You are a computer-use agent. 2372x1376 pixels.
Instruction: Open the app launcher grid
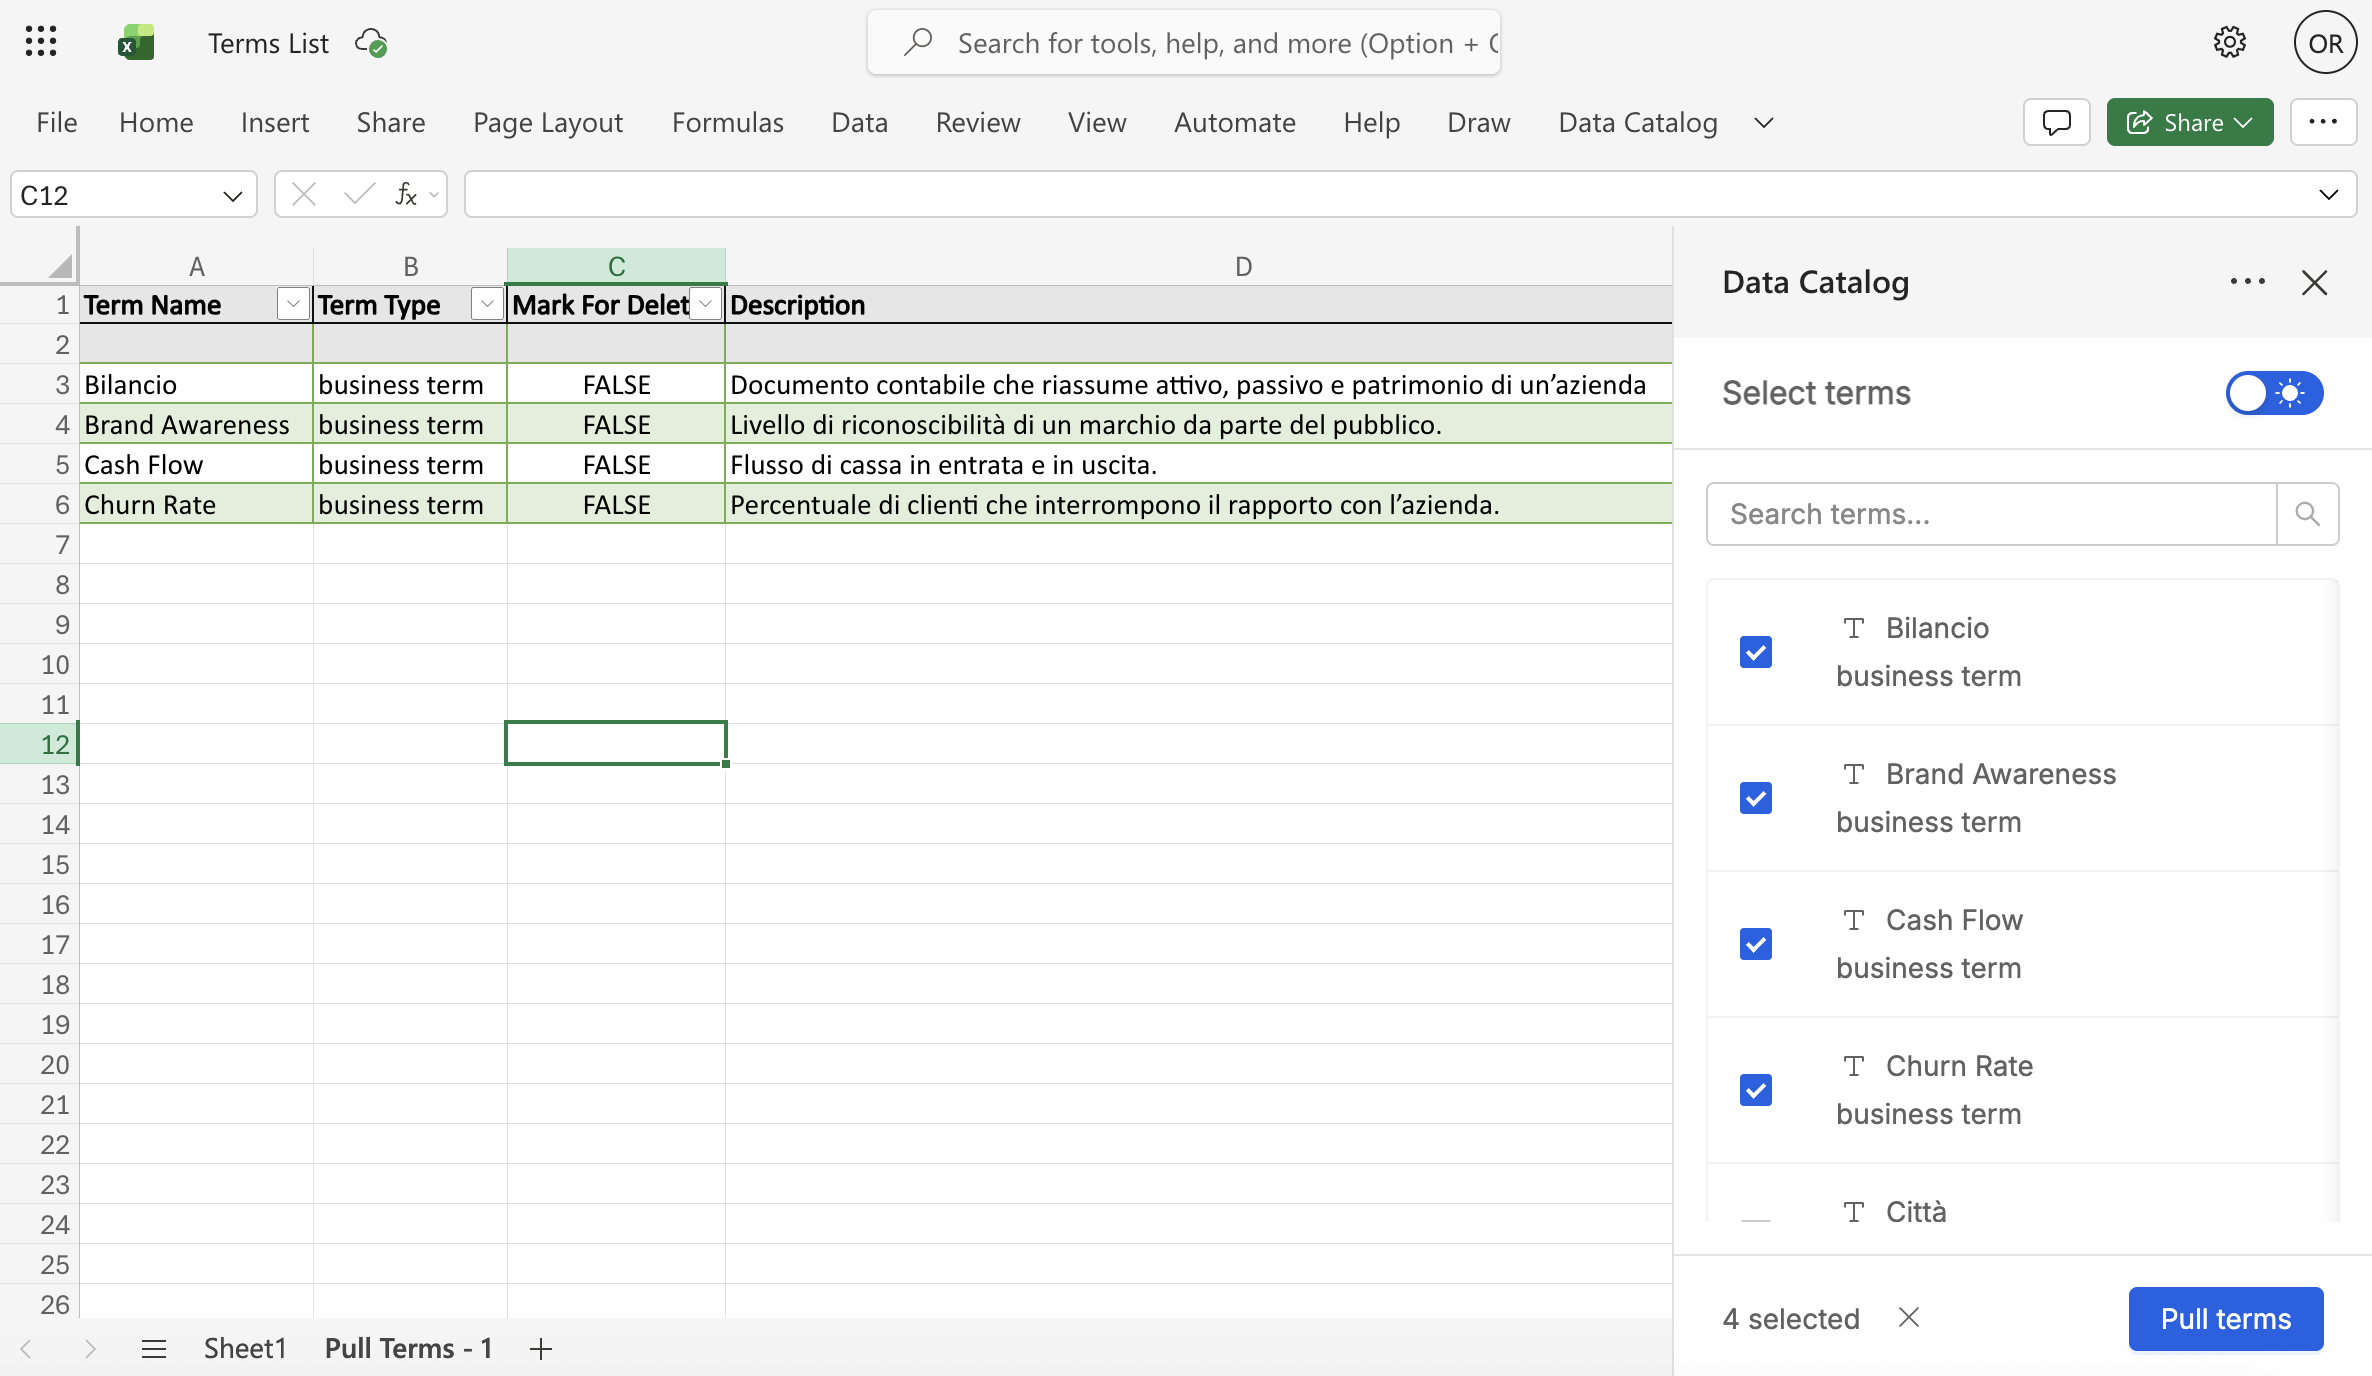pos(41,42)
